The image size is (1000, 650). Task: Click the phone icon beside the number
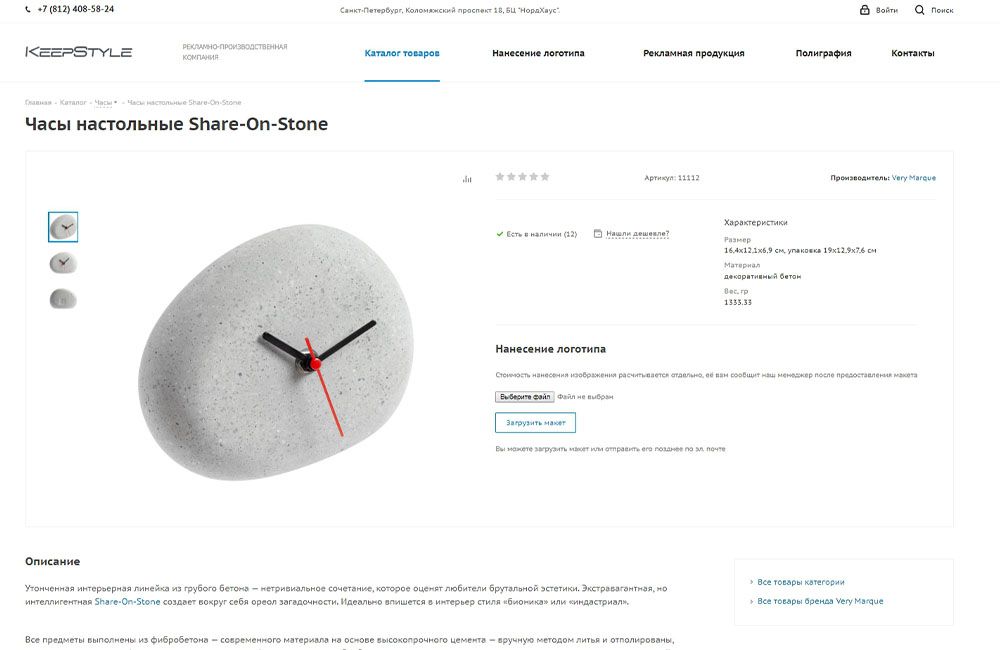(27, 10)
